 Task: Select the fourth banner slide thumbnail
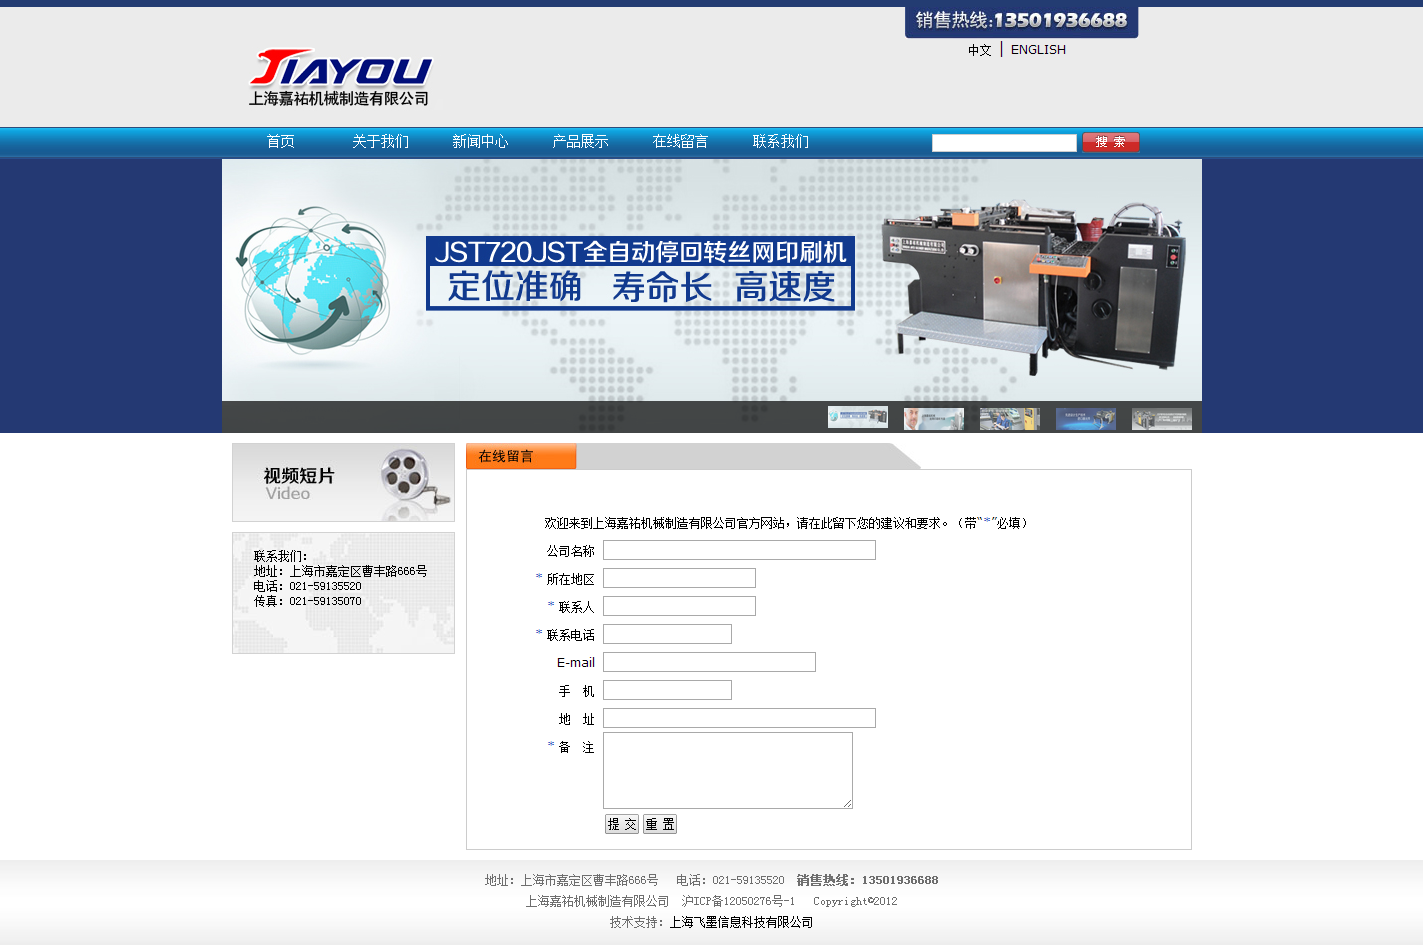1085,418
